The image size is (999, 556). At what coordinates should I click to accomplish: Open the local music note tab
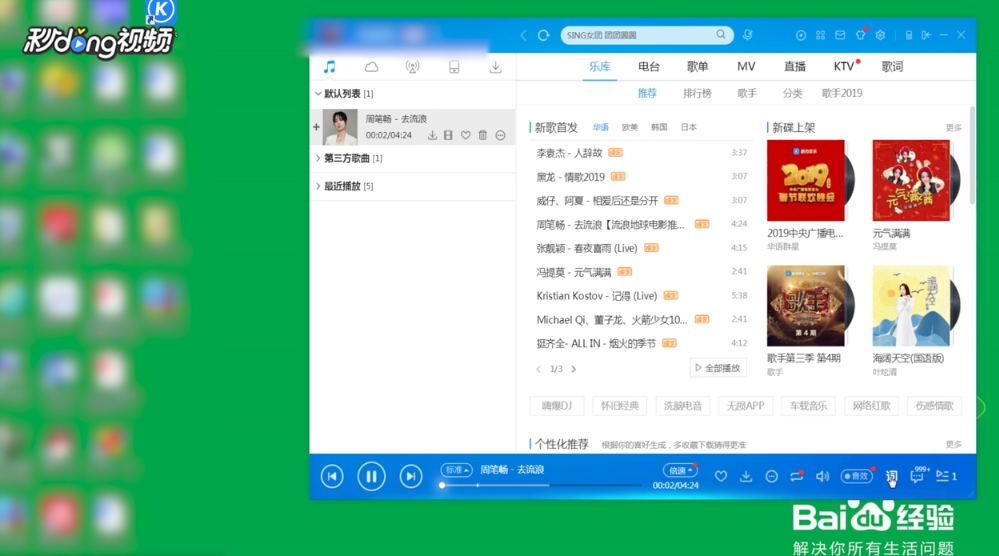329,67
